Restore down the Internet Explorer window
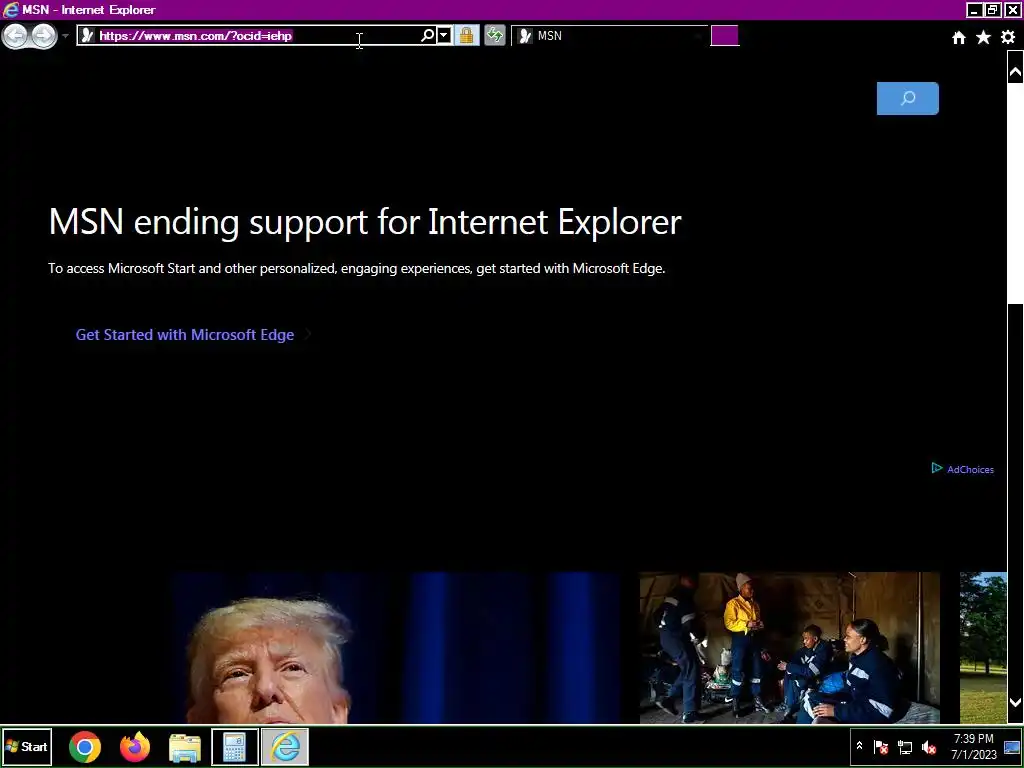The height and width of the screenshot is (768, 1024). click(x=993, y=10)
